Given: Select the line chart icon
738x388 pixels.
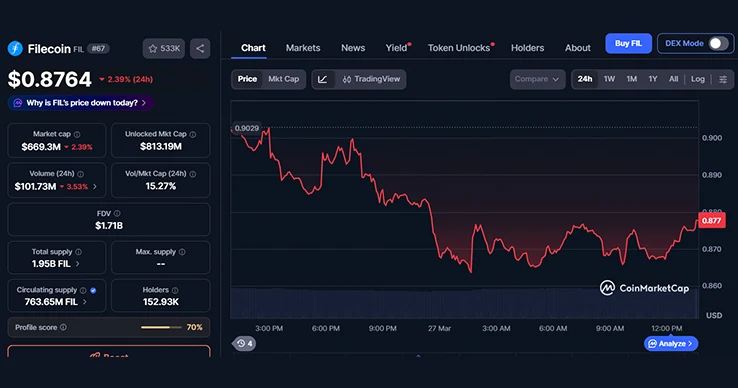Looking at the screenshot, I should pyautogui.click(x=323, y=79).
